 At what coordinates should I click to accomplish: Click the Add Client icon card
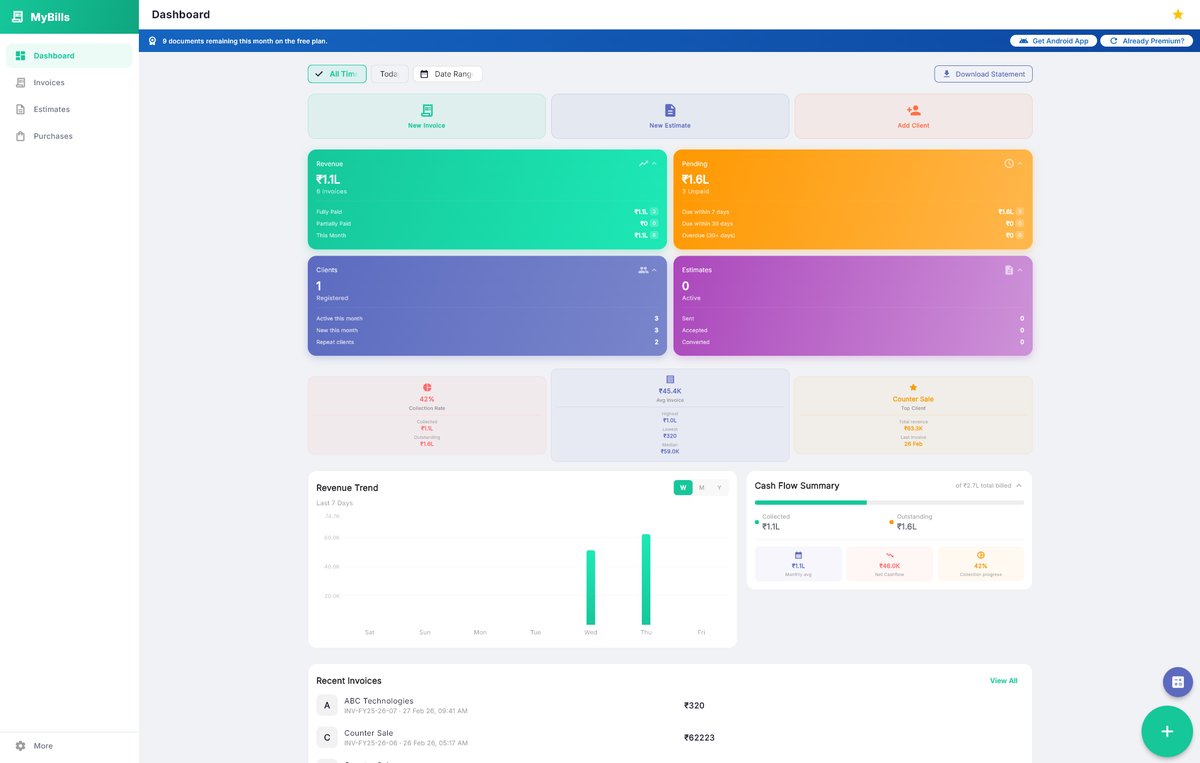click(913, 112)
